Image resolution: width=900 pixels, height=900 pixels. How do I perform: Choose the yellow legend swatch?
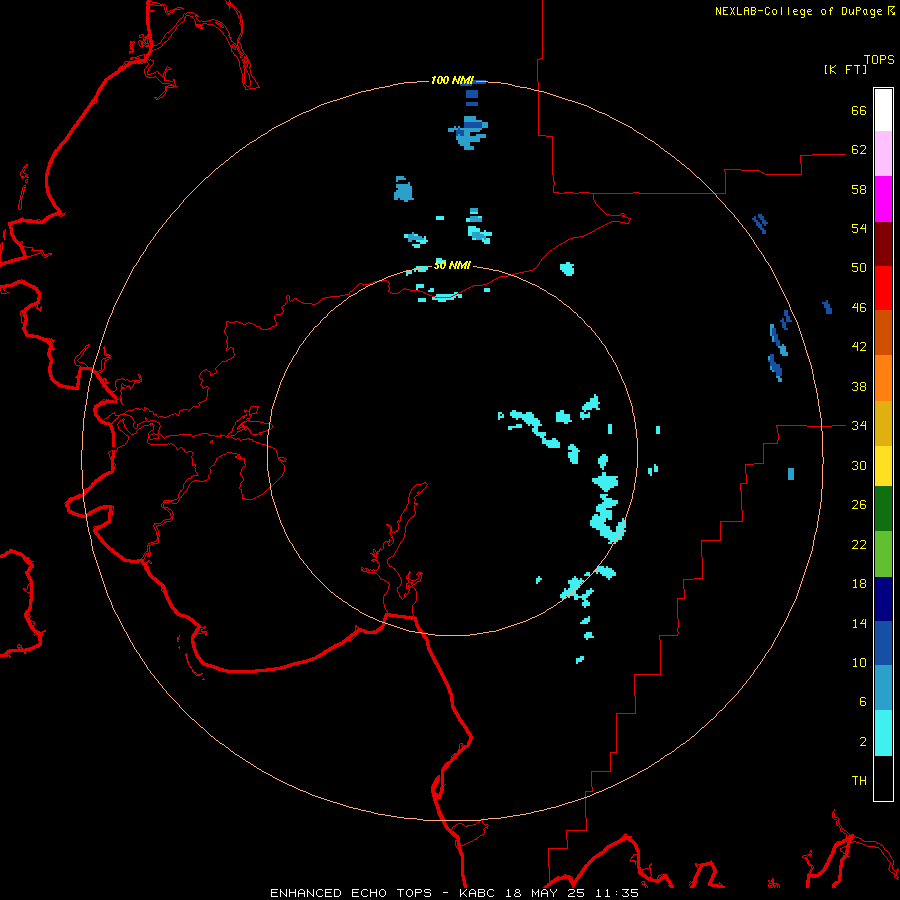click(x=883, y=465)
